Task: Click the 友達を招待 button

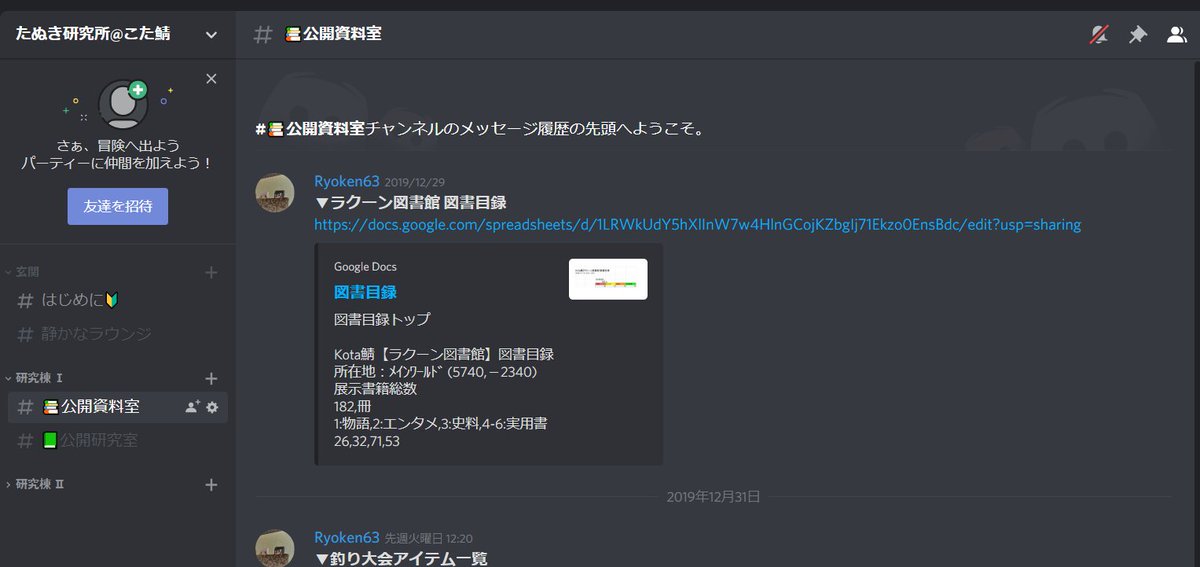Action: [x=118, y=206]
